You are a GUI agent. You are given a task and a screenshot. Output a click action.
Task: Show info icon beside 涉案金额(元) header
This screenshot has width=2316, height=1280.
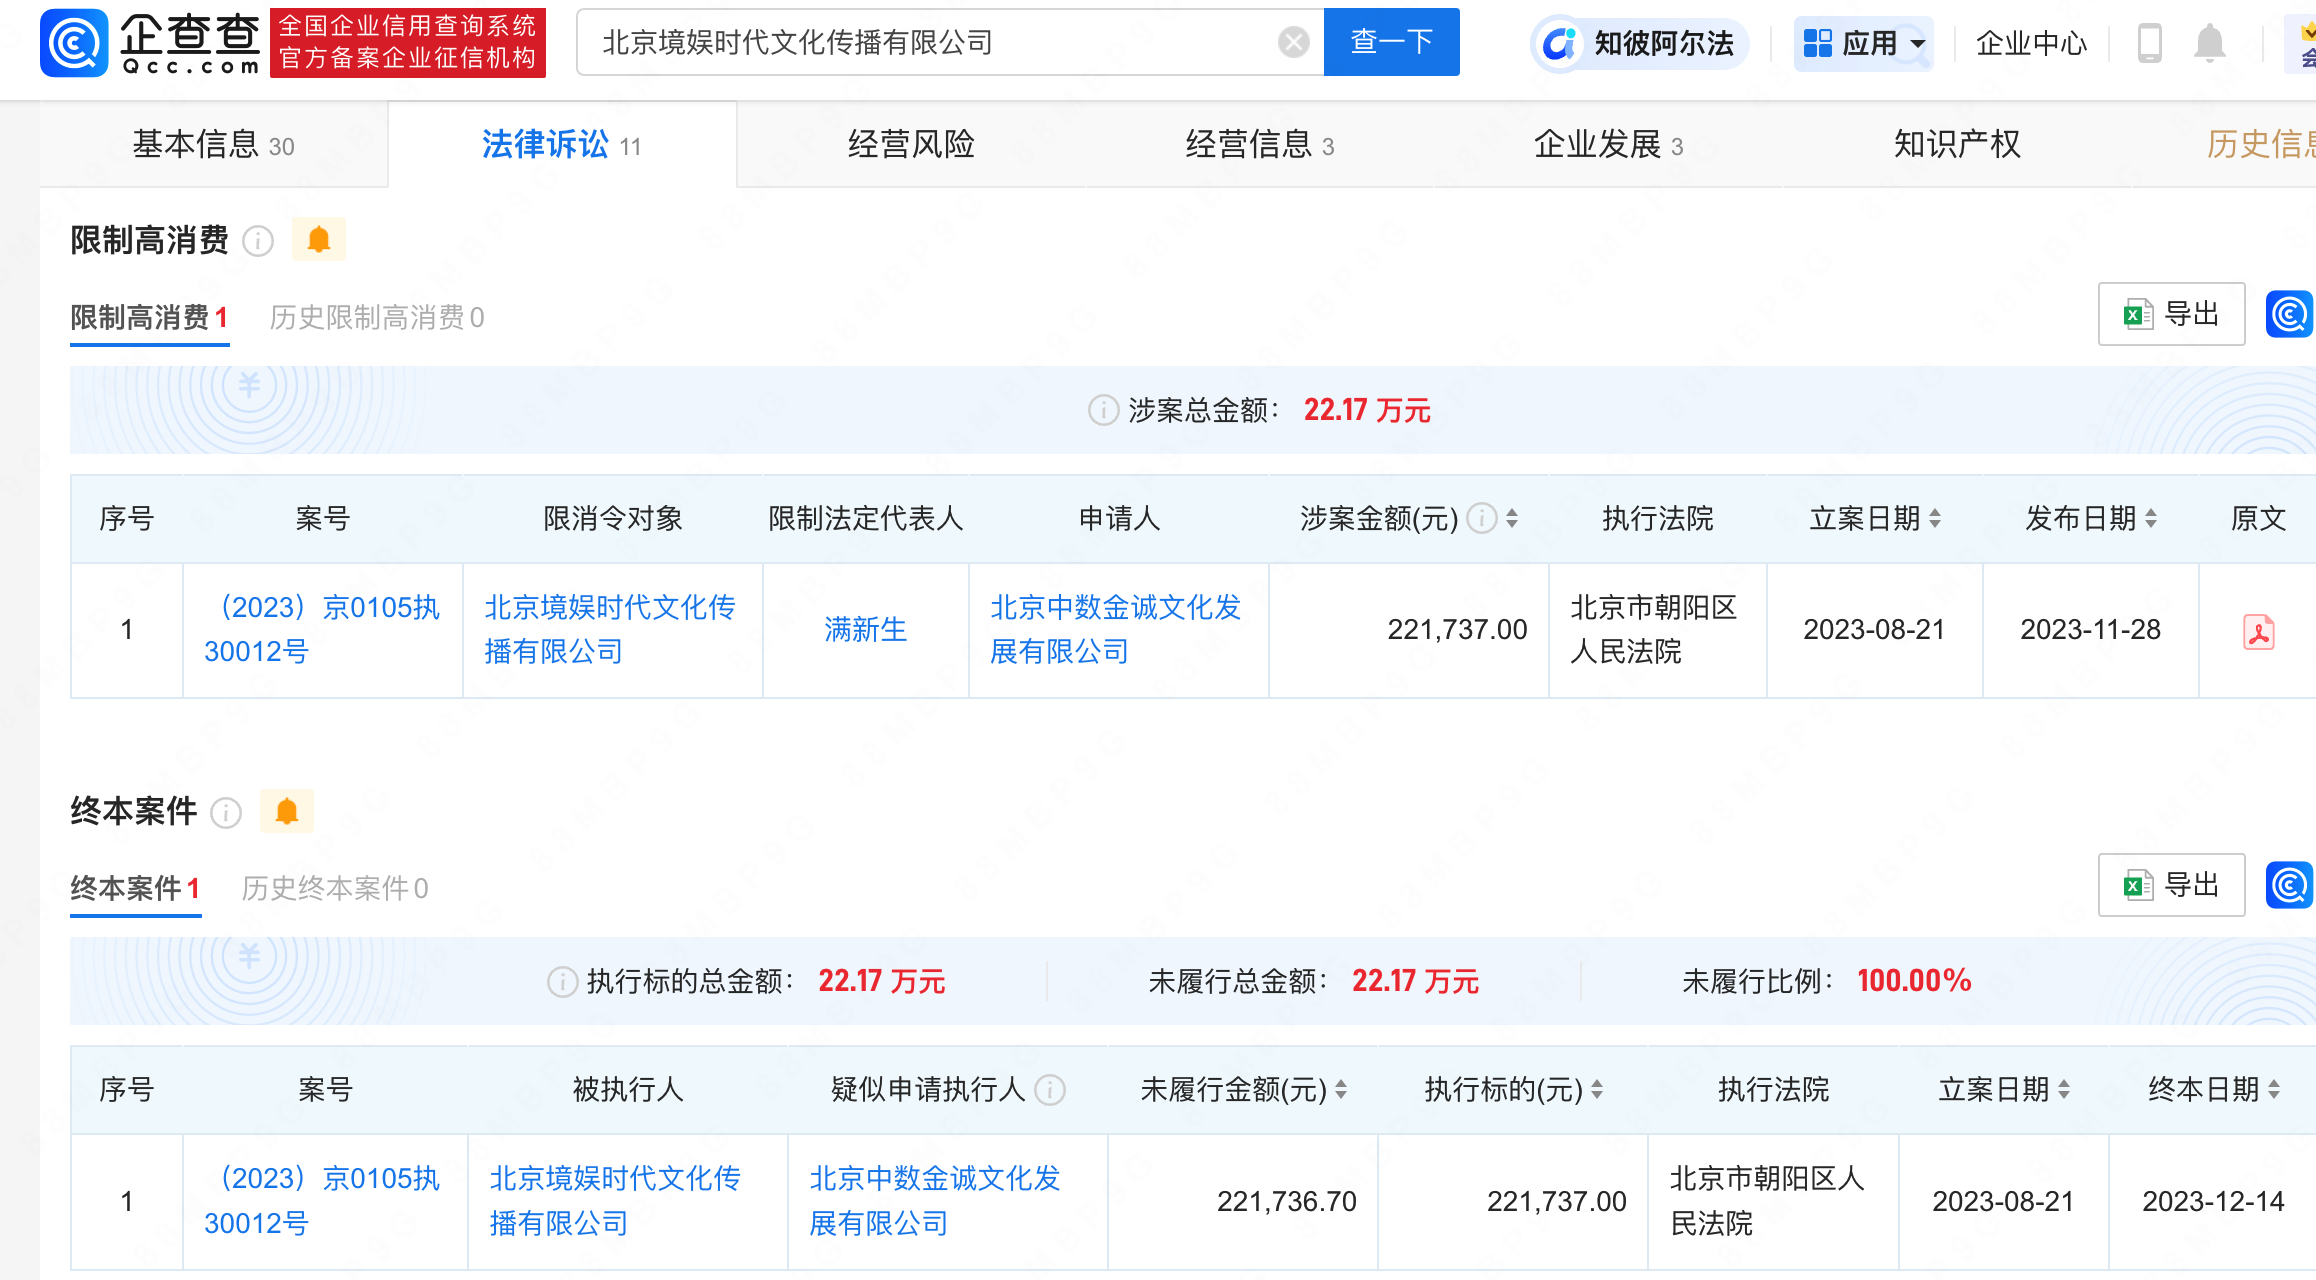1481,518
